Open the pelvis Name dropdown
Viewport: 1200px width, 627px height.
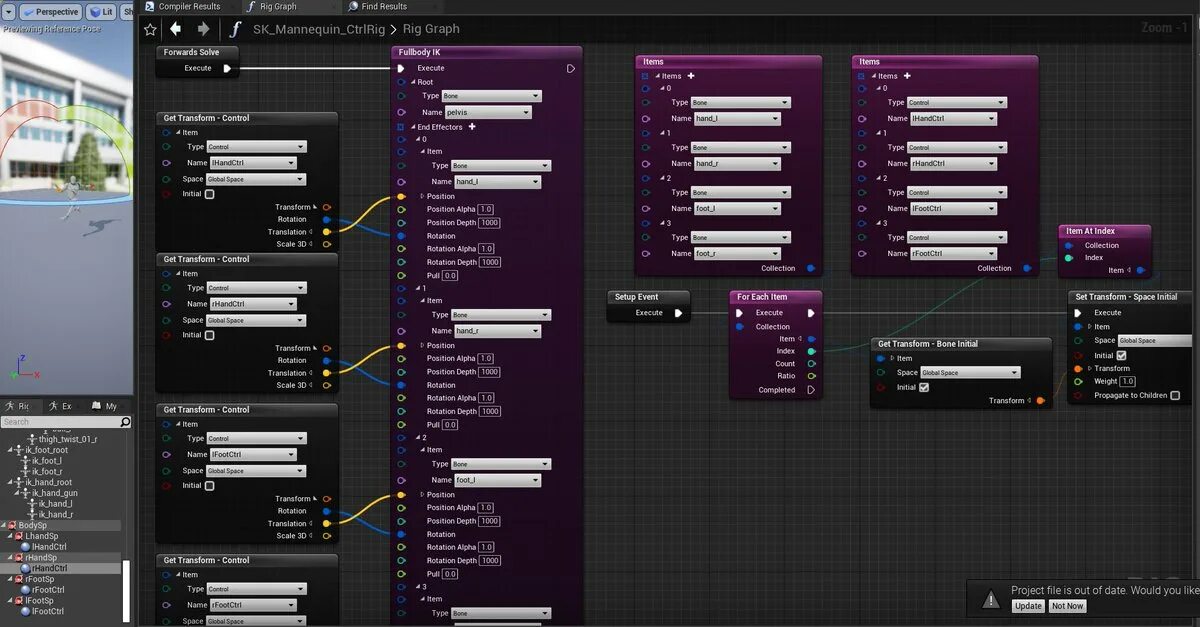click(488, 112)
